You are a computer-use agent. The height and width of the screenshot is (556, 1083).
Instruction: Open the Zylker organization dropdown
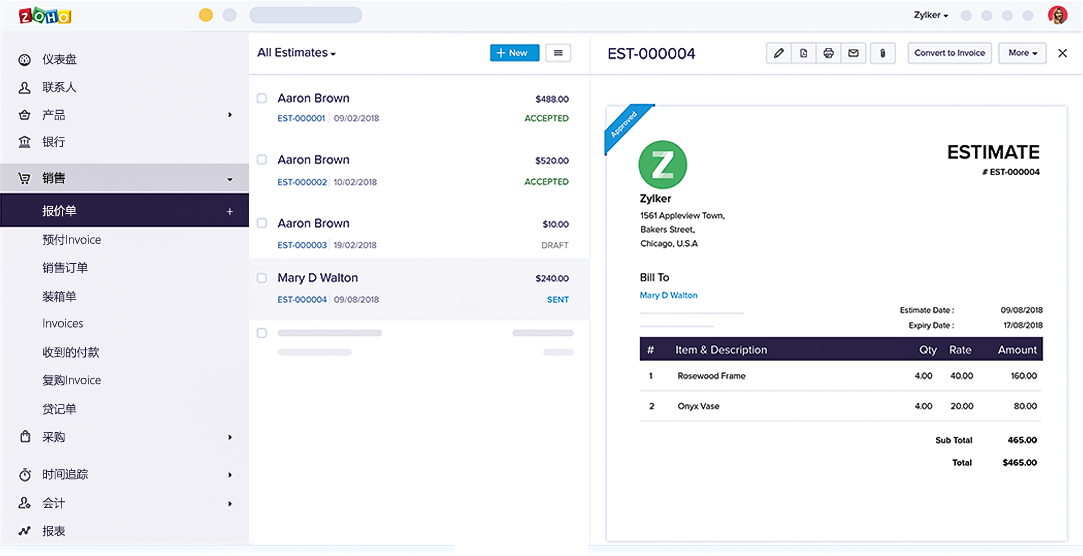click(x=931, y=15)
